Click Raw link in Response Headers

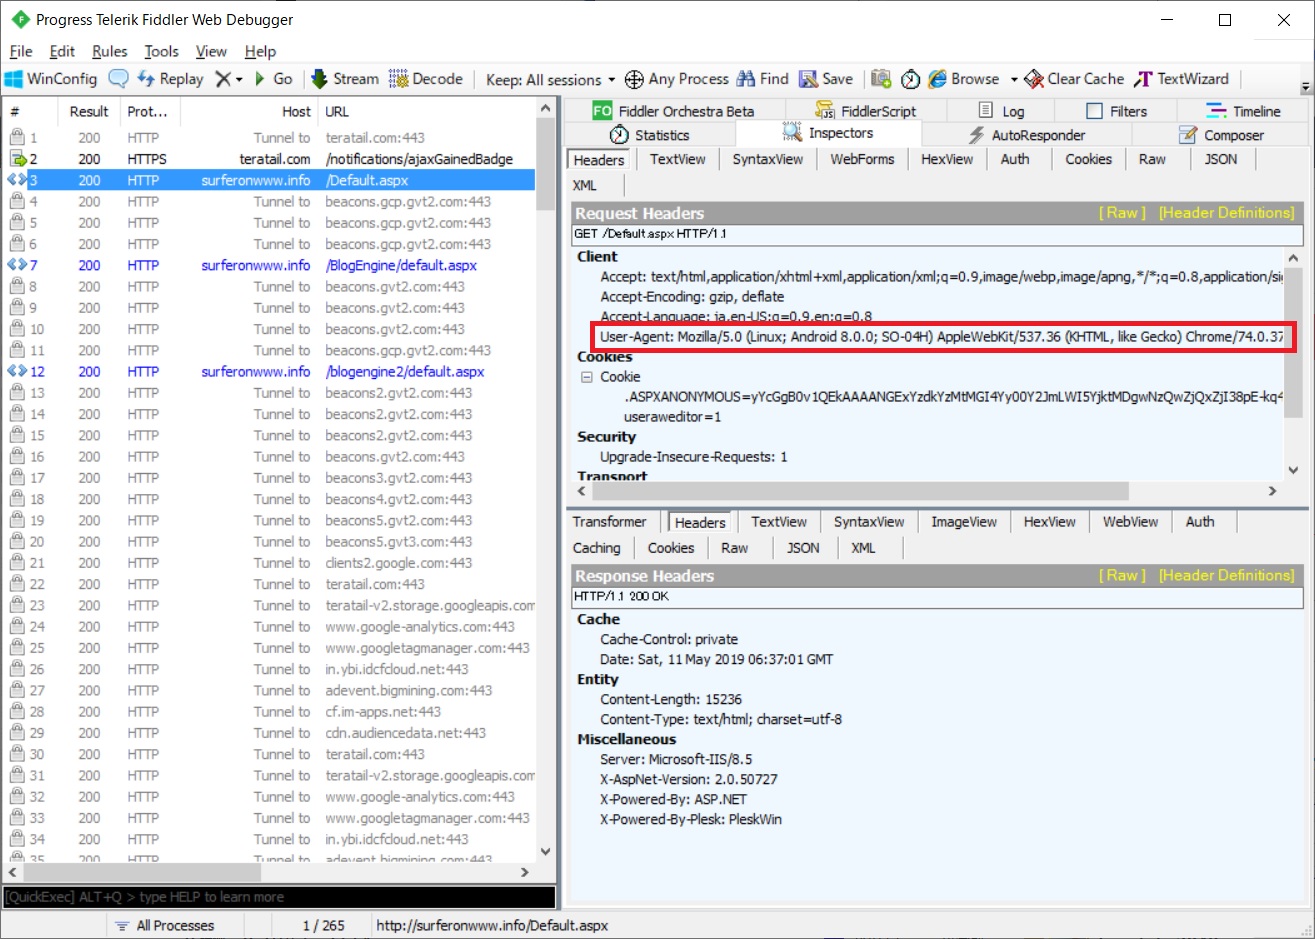1122,576
